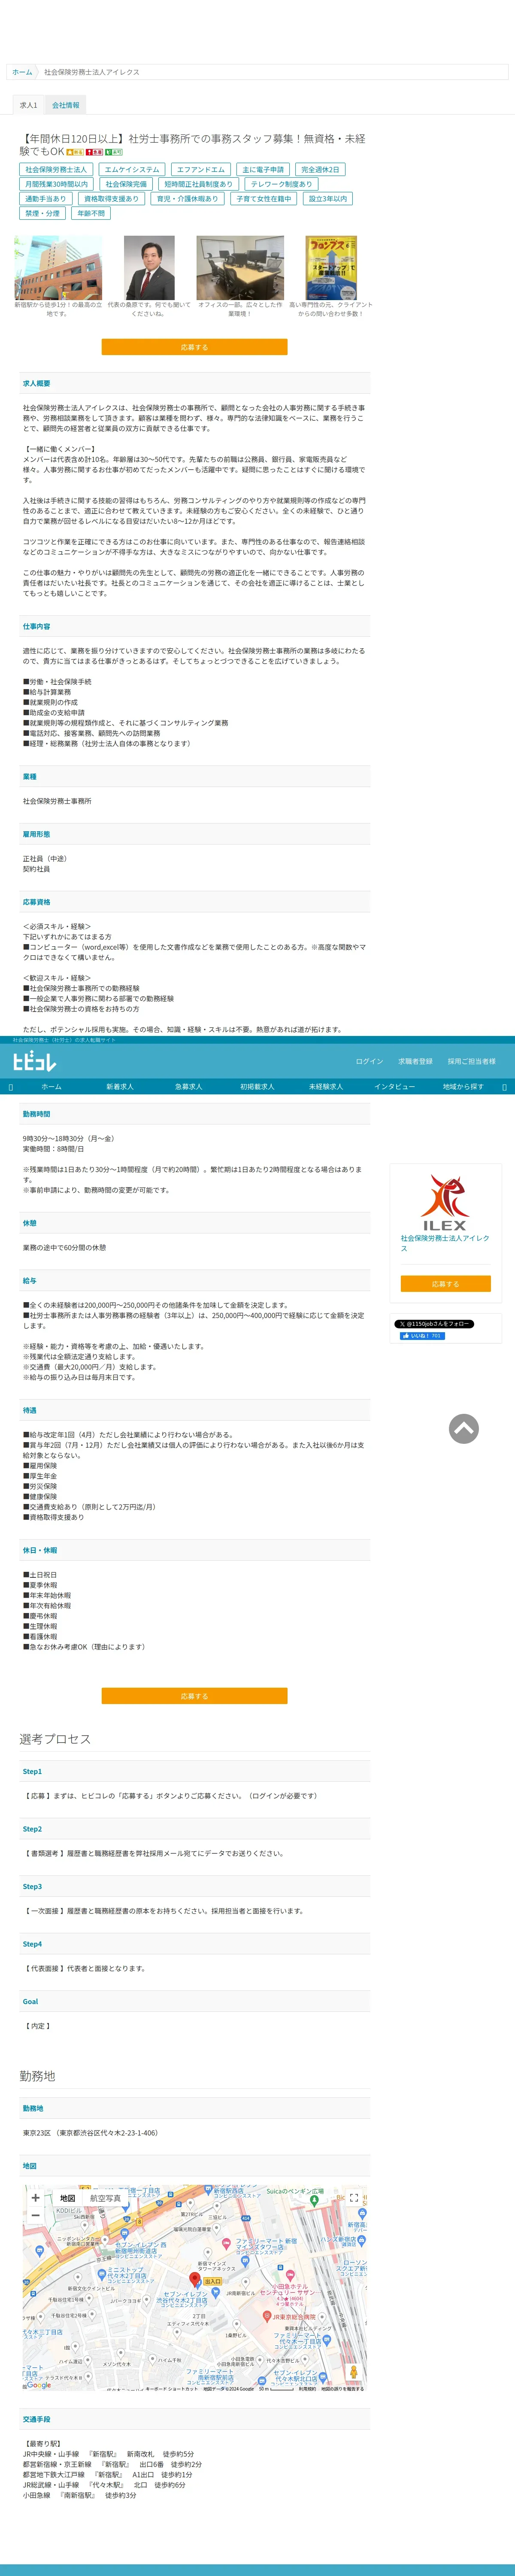Open the 新着求人 navigation item
Screen dimensions: 515x2576
coord(120,1086)
